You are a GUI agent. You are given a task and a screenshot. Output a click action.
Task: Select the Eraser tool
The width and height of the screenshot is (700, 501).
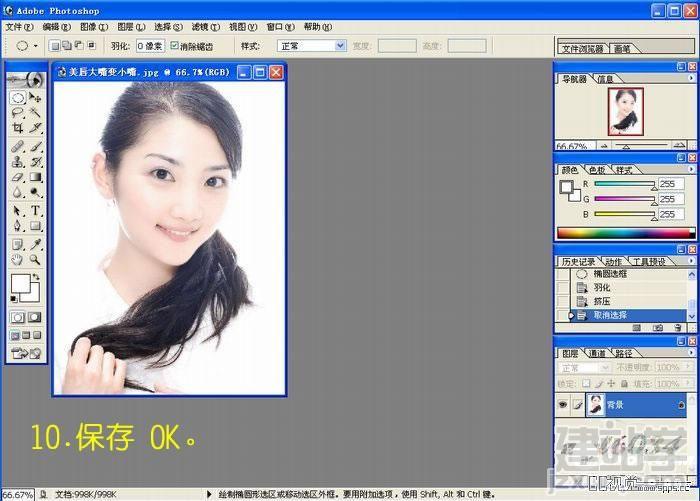click(x=18, y=177)
